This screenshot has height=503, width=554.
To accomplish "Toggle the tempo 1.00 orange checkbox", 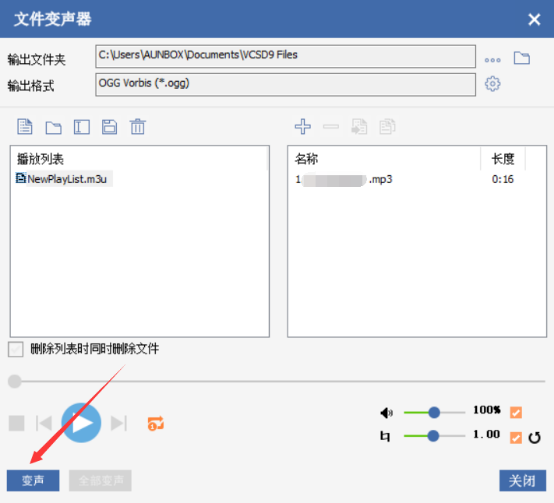I will [x=516, y=438].
